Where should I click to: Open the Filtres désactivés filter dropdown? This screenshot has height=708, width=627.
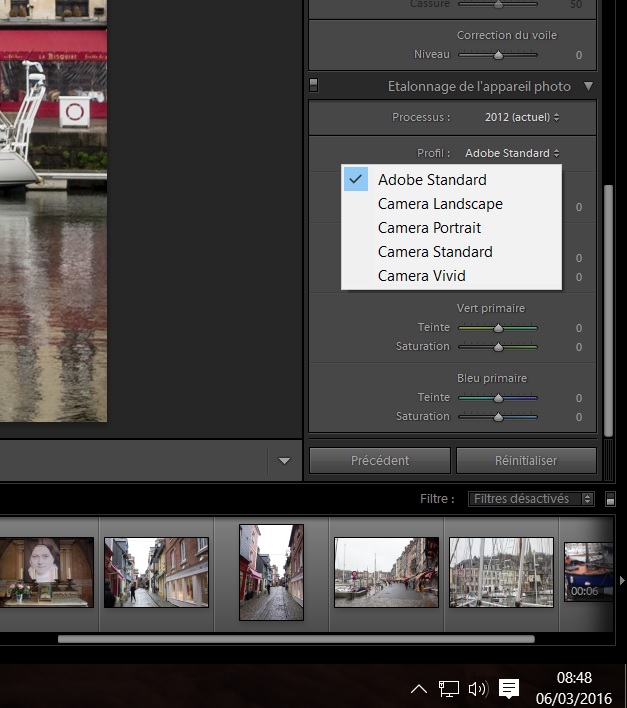tap(531, 499)
